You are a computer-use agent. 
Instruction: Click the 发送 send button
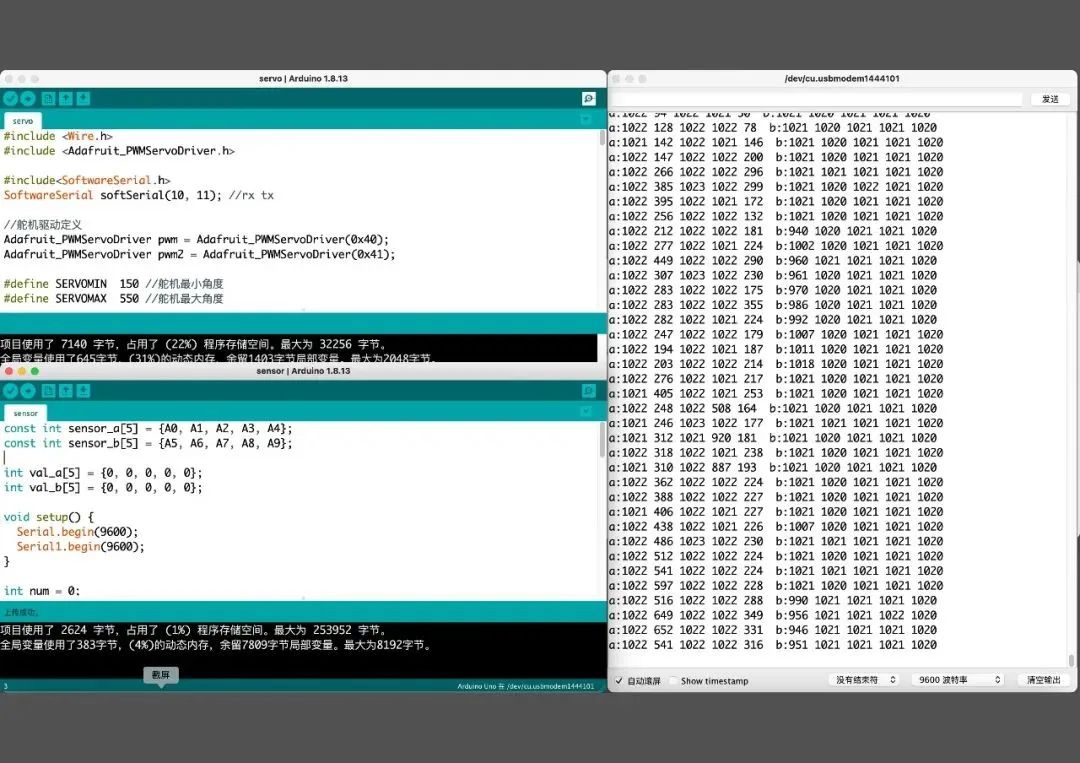point(1050,99)
